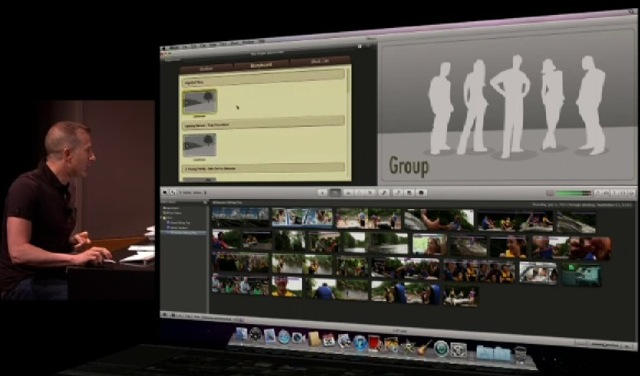Open Finder from the Dock
This screenshot has width=640, height=376.
point(241,334)
